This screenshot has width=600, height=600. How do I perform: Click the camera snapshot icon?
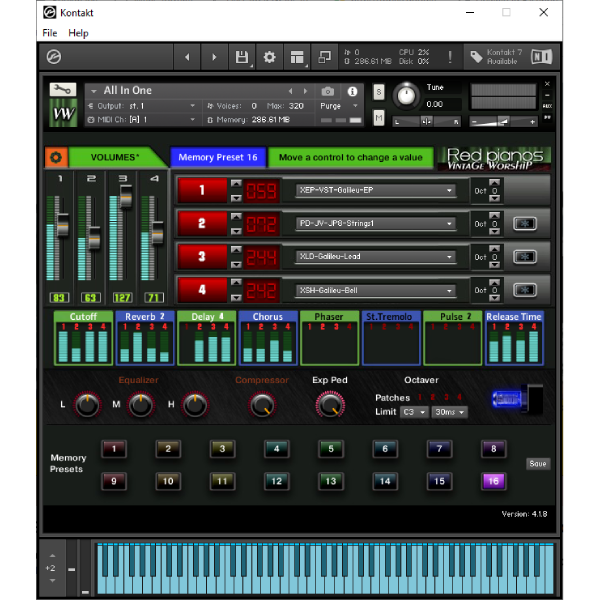pos(328,91)
